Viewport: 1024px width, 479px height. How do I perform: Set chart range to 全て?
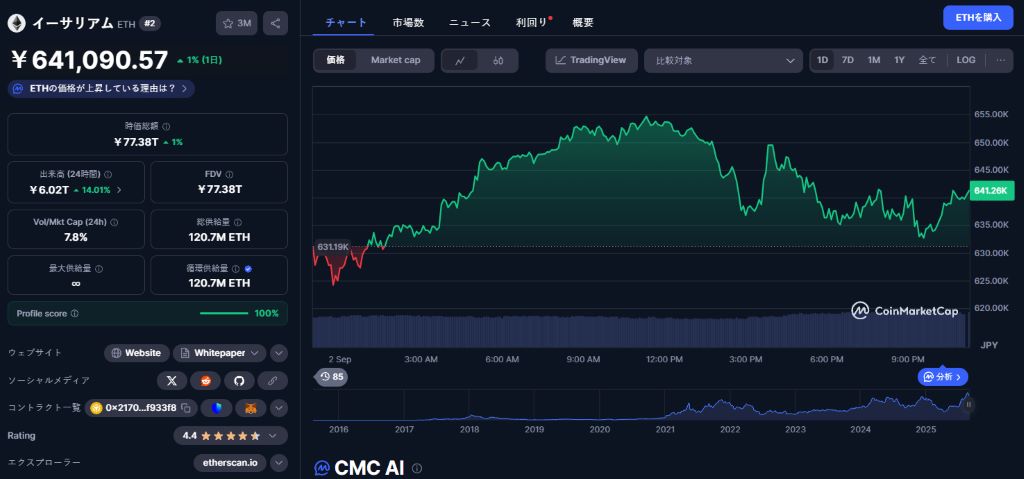(x=927, y=60)
